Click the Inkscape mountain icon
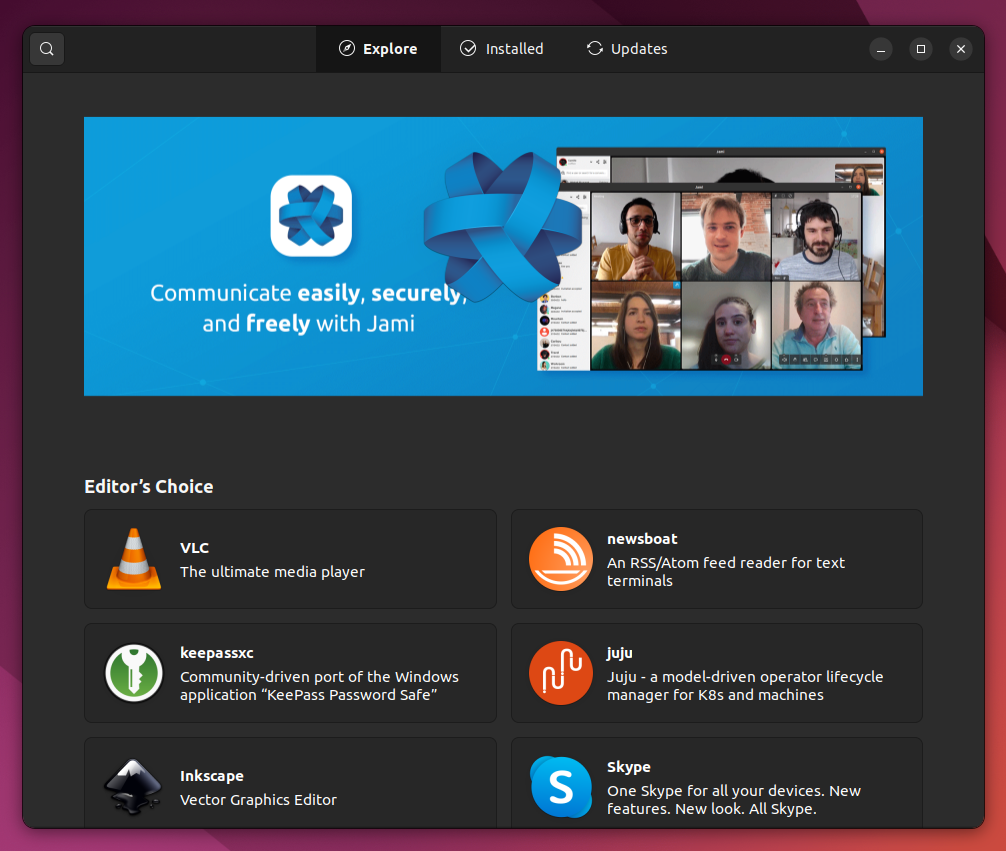 [x=133, y=787]
